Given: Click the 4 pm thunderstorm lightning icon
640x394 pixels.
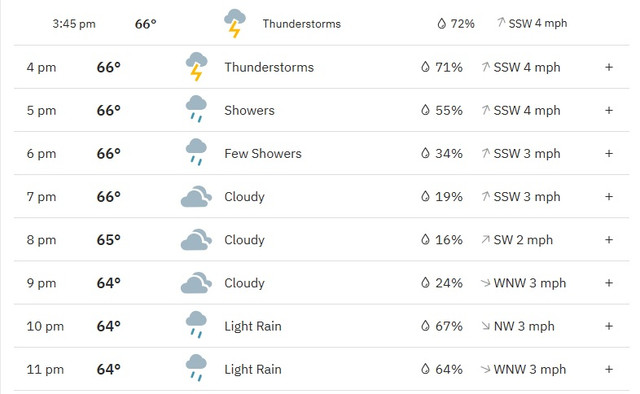Looking at the screenshot, I should pyautogui.click(x=196, y=67).
